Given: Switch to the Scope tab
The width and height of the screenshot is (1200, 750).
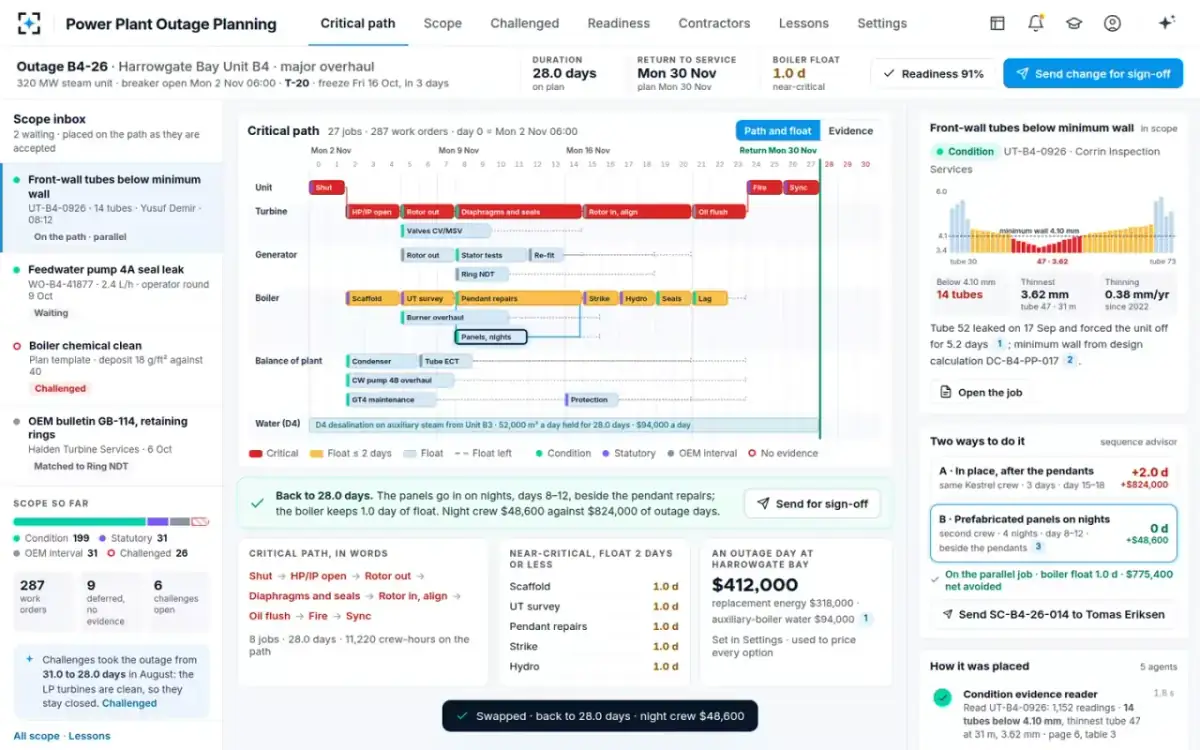Looking at the screenshot, I should tap(442, 23).
